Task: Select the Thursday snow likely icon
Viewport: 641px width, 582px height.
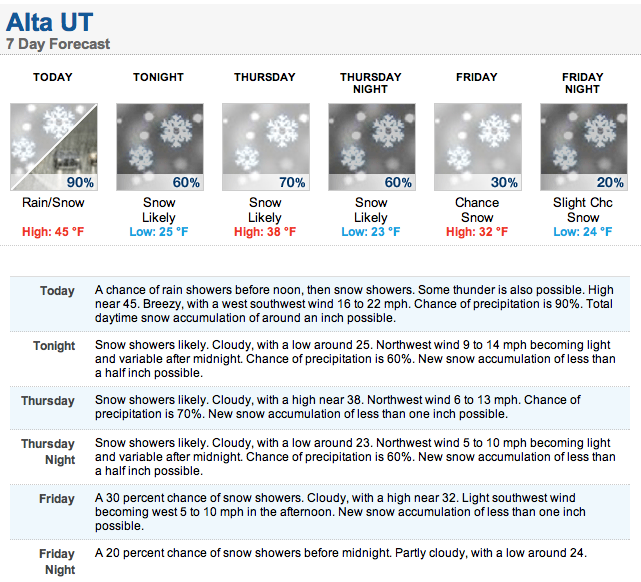Action: (266, 147)
